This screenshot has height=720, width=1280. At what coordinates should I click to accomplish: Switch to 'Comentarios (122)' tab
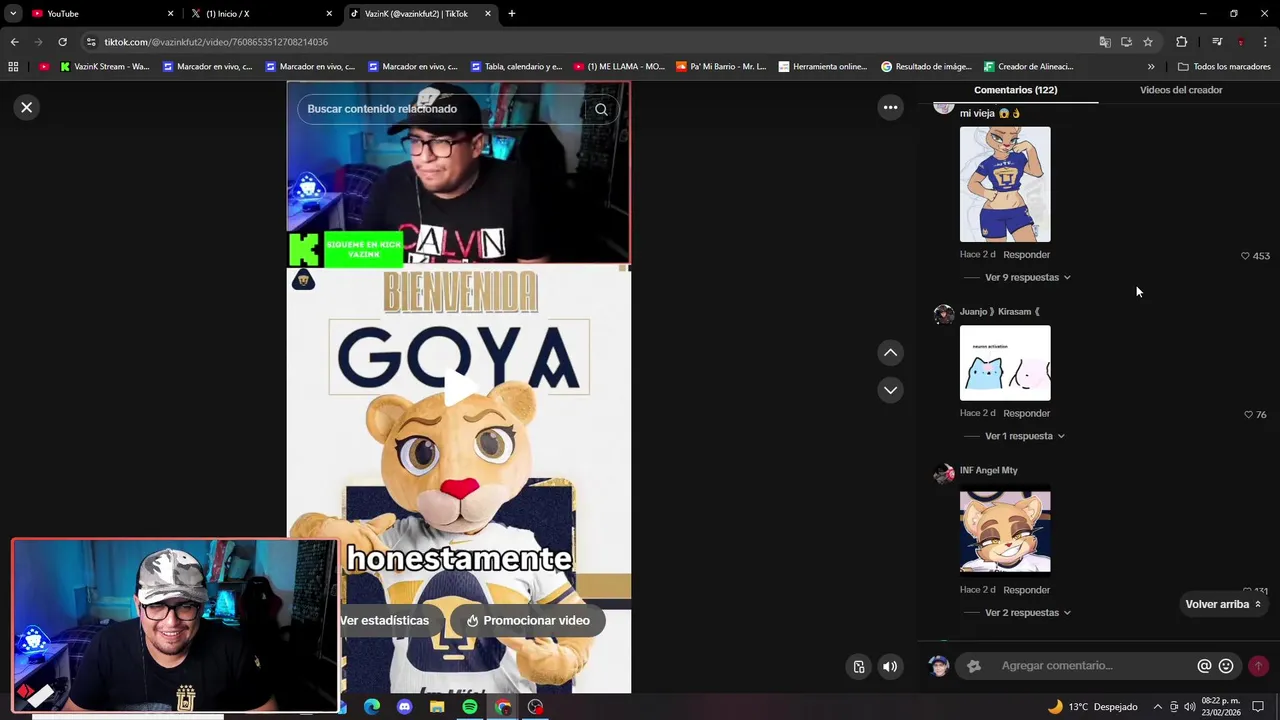pos(1015,90)
